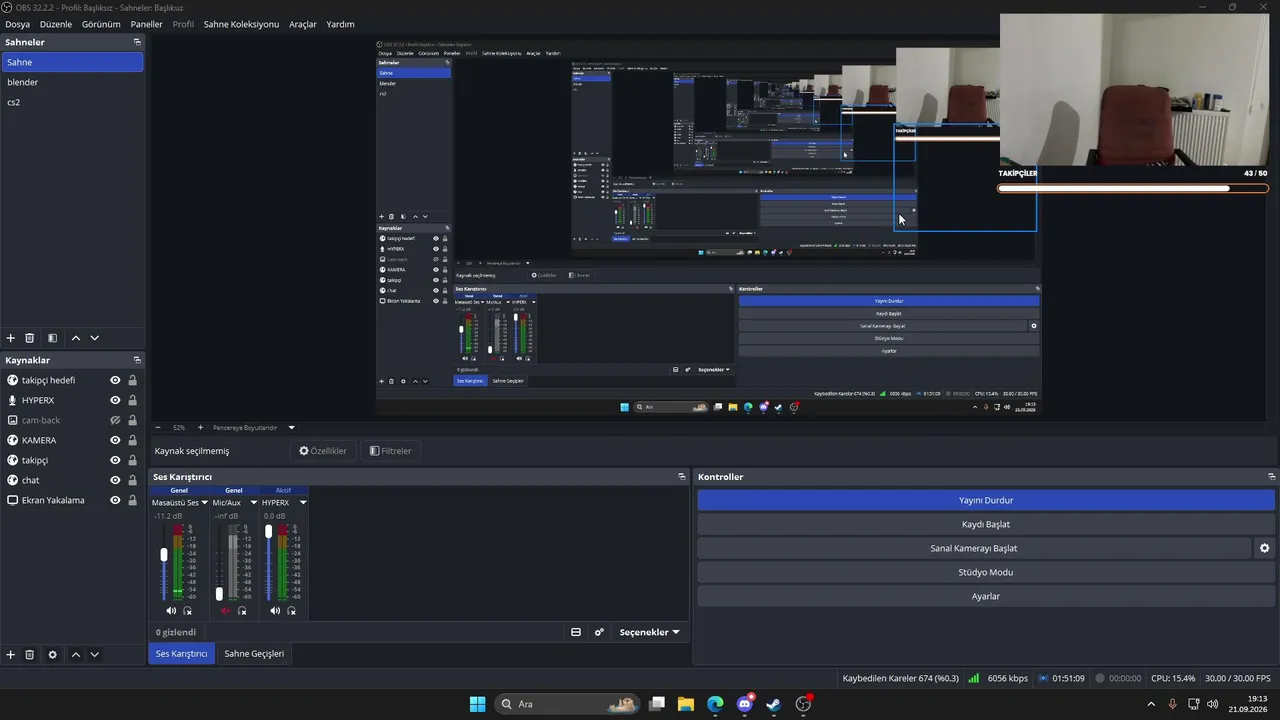Image resolution: width=1280 pixels, height=720 pixels.
Task: Hide the takipçi hedefi source
Action: (x=115, y=380)
